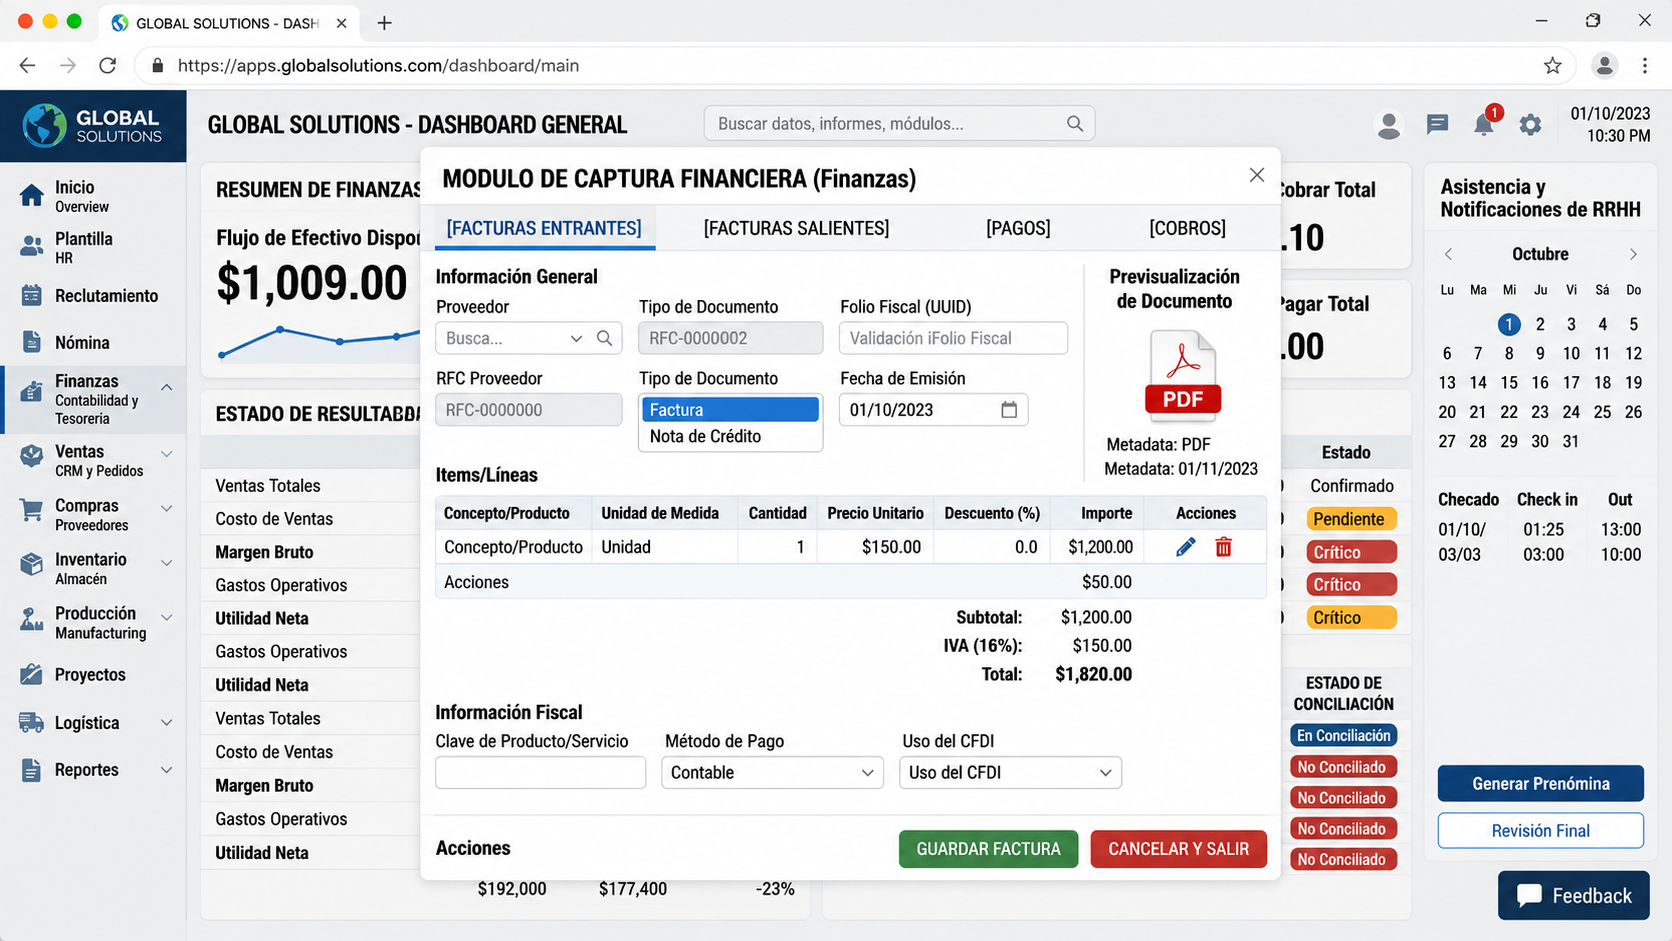Screen dimensions: 1672x941
Task: Click the magnifier icon in dashboard search bar
Action: click(1075, 124)
